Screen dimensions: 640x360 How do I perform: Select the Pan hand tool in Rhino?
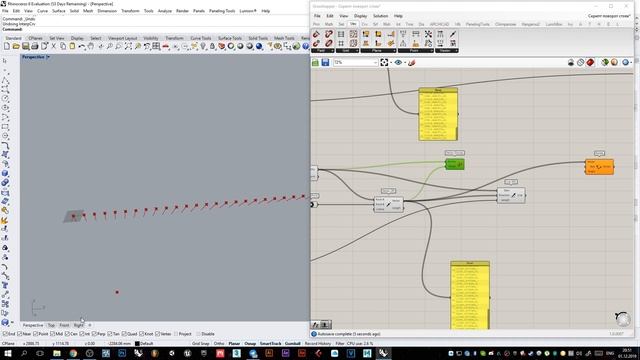(91, 47)
